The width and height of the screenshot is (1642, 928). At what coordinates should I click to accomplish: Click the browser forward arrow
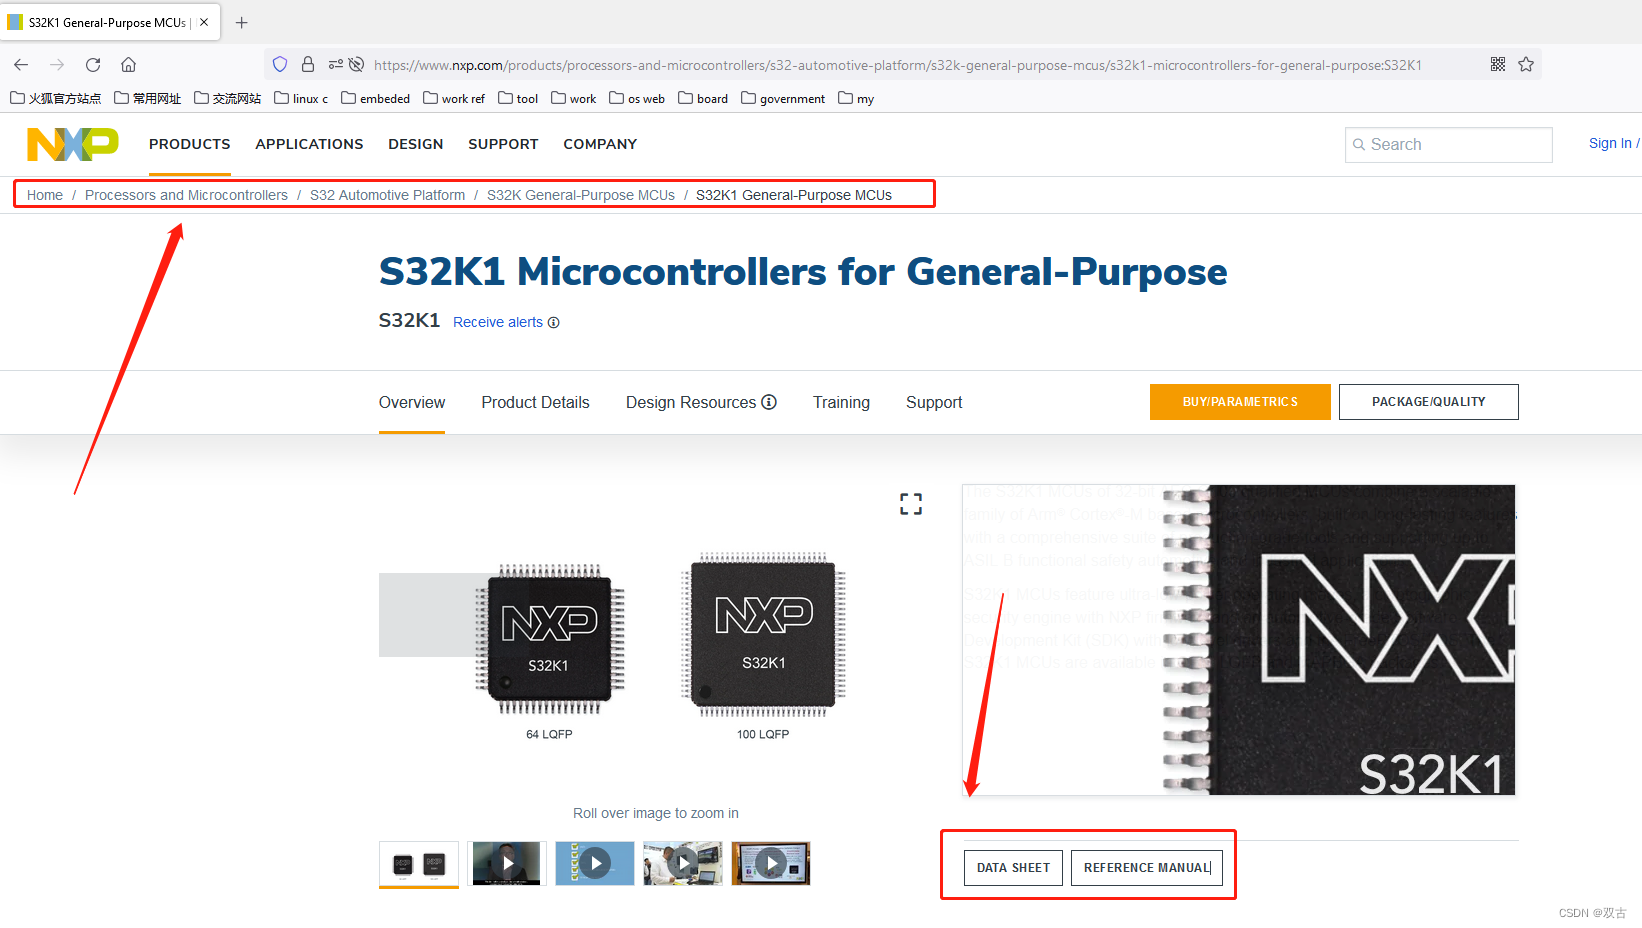[57, 65]
